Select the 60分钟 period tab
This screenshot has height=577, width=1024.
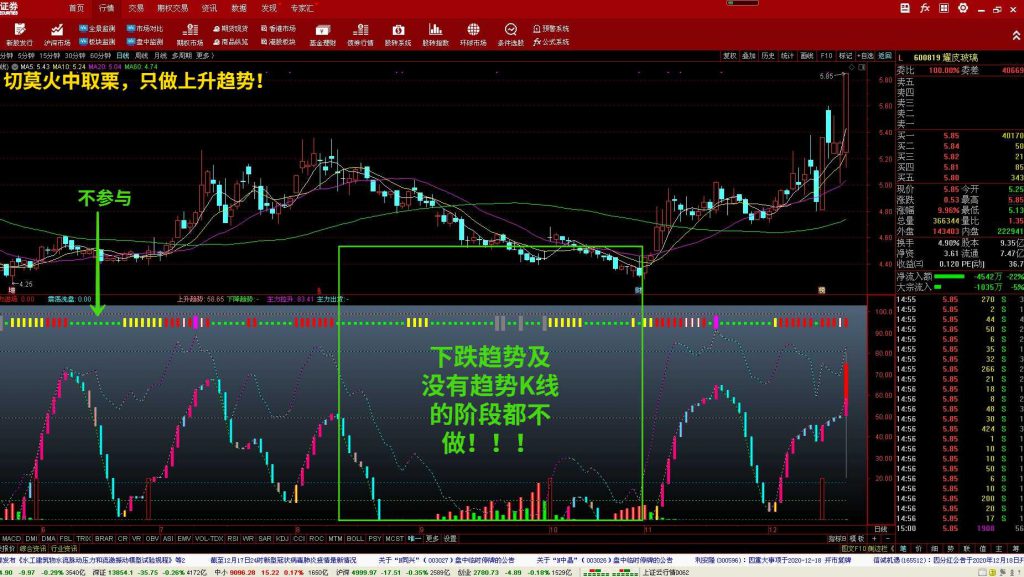pos(100,56)
